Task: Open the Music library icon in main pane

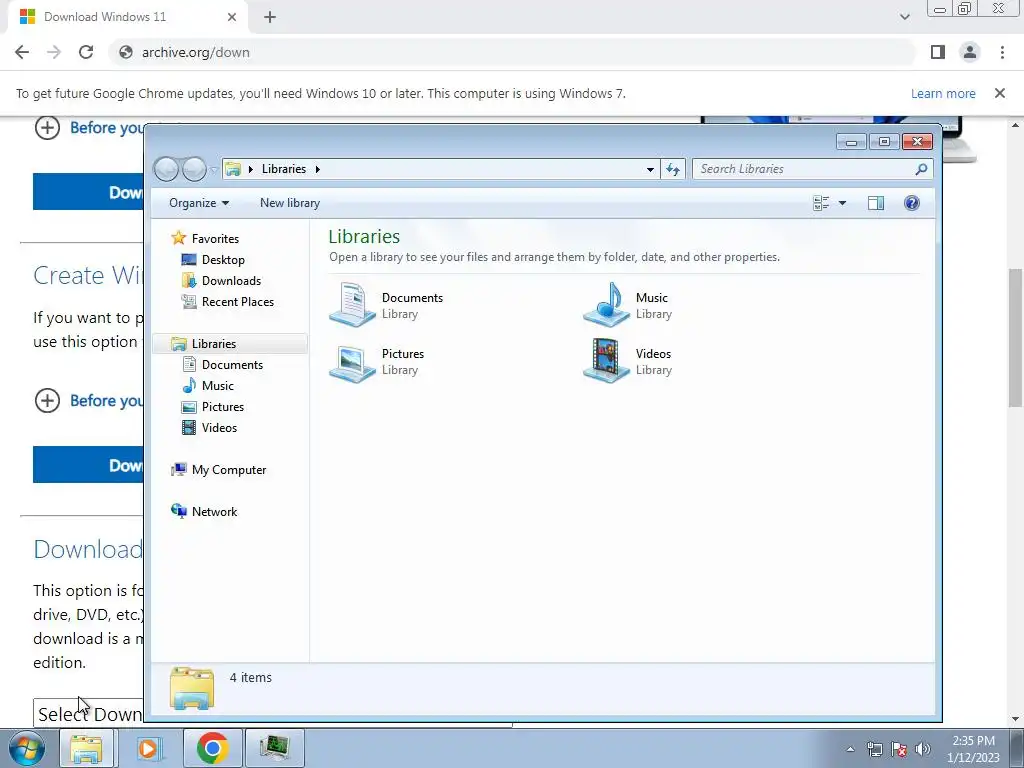Action: tap(606, 305)
